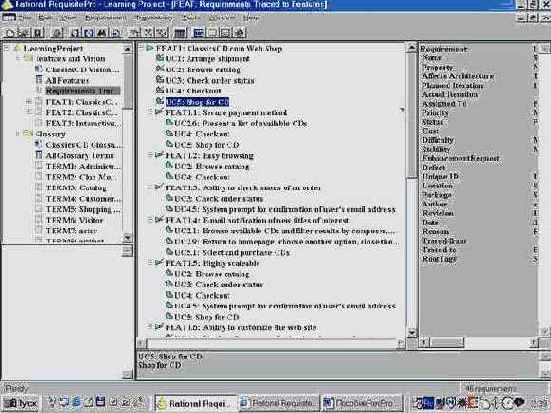Open the Requirement menu
The height and width of the screenshot is (413, 551).
tap(105, 18)
